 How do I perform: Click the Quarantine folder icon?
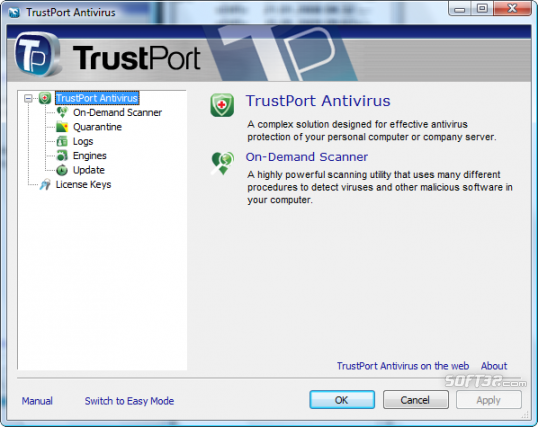(62, 127)
